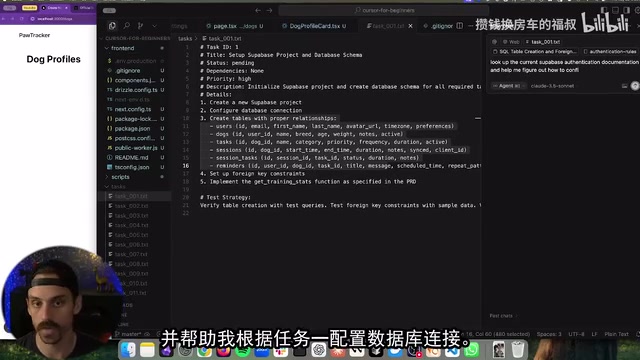Select task_005.txt in the tasks folder

click(131, 235)
